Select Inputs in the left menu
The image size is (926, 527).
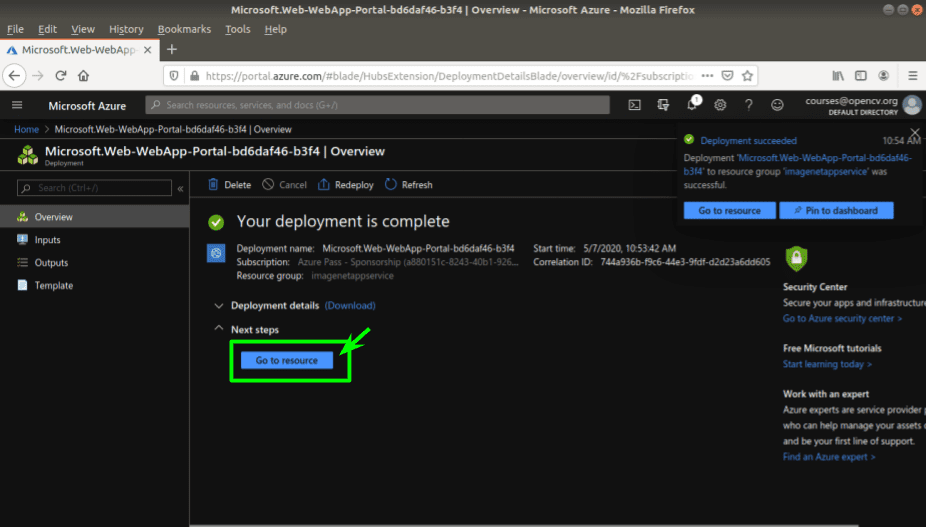click(94, 240)
